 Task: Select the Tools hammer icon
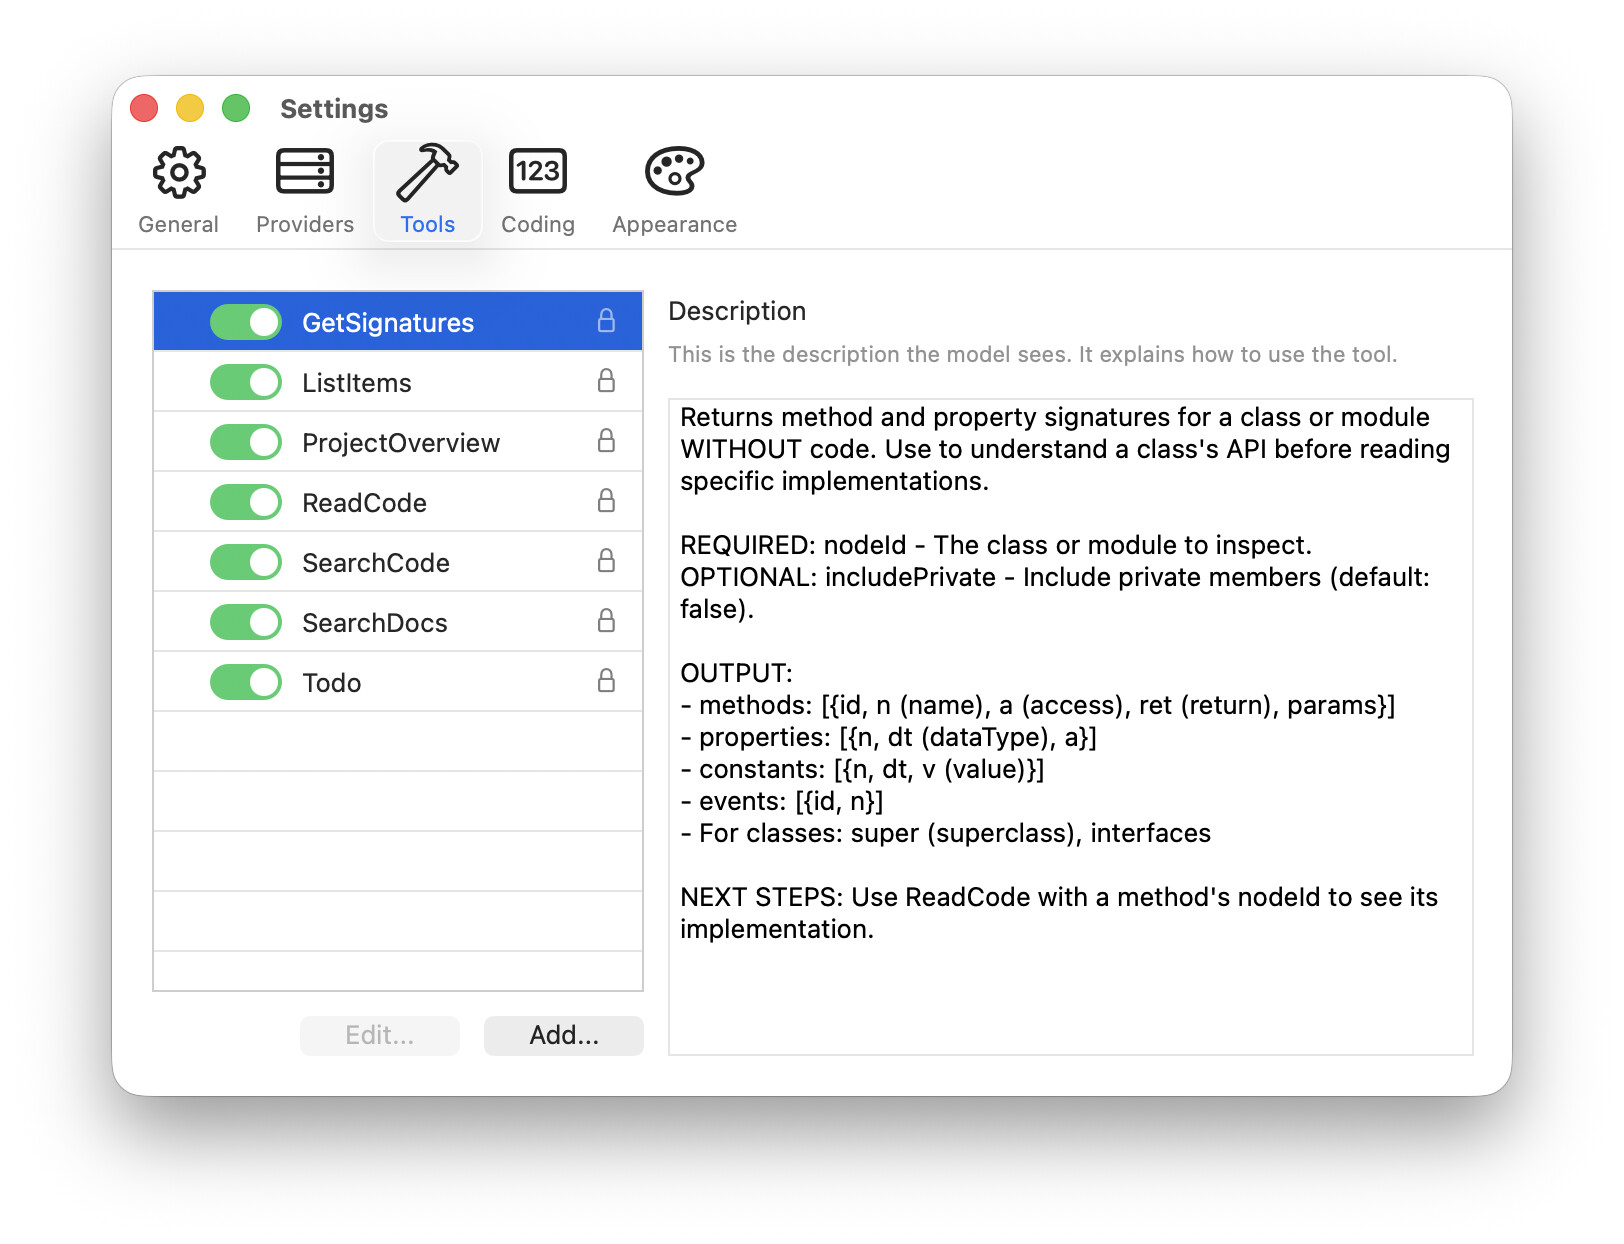point(427,173)
